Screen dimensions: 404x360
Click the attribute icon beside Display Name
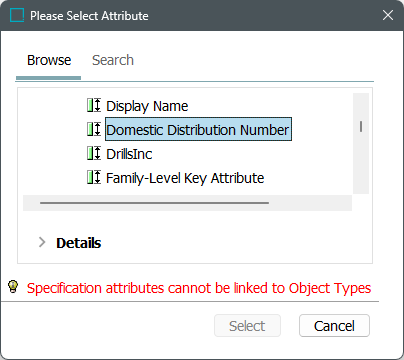(x=94, y=105)
